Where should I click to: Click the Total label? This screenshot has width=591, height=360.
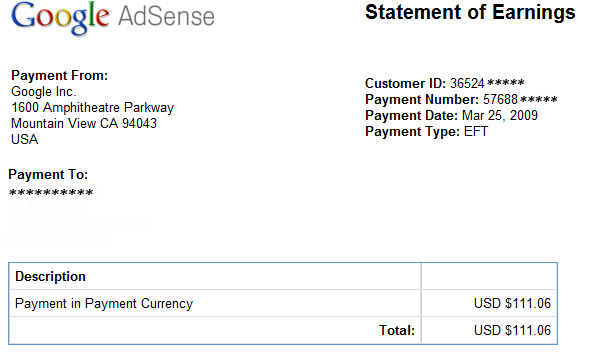pyautogui.click(x=397, y=330)
